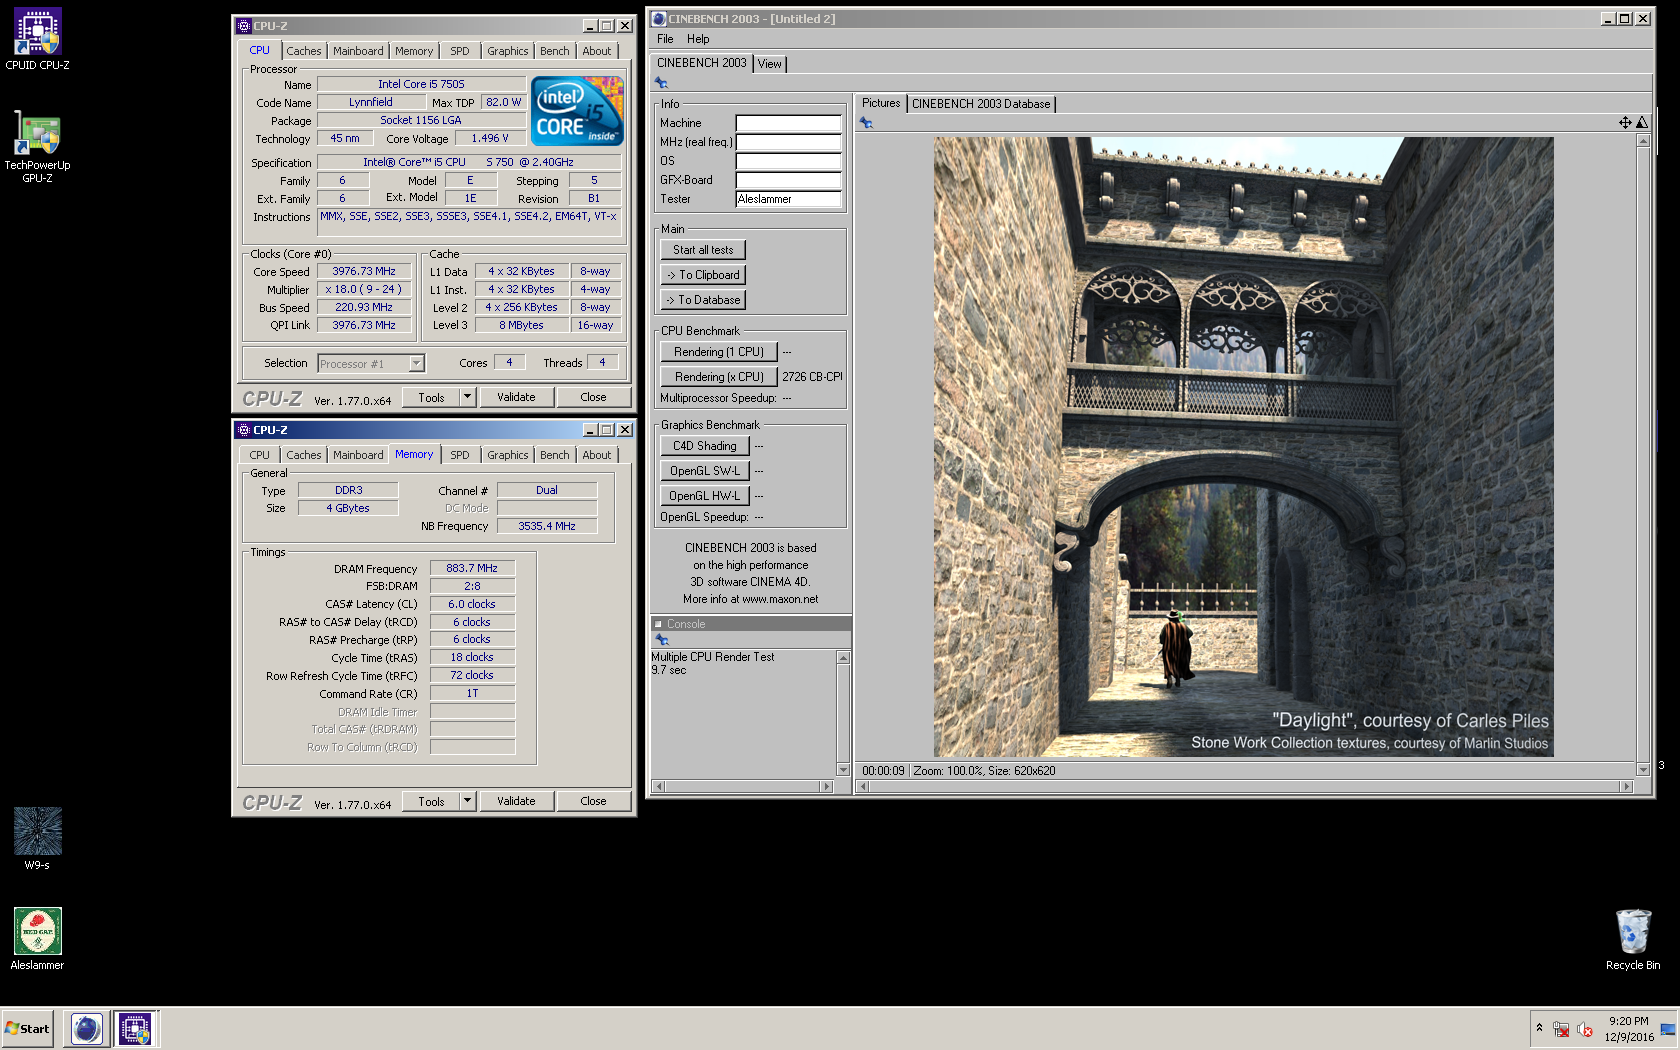Click the CPU-Z taskbar button
This screenshot has height=1050, width=1680.
pos(135,1028)
